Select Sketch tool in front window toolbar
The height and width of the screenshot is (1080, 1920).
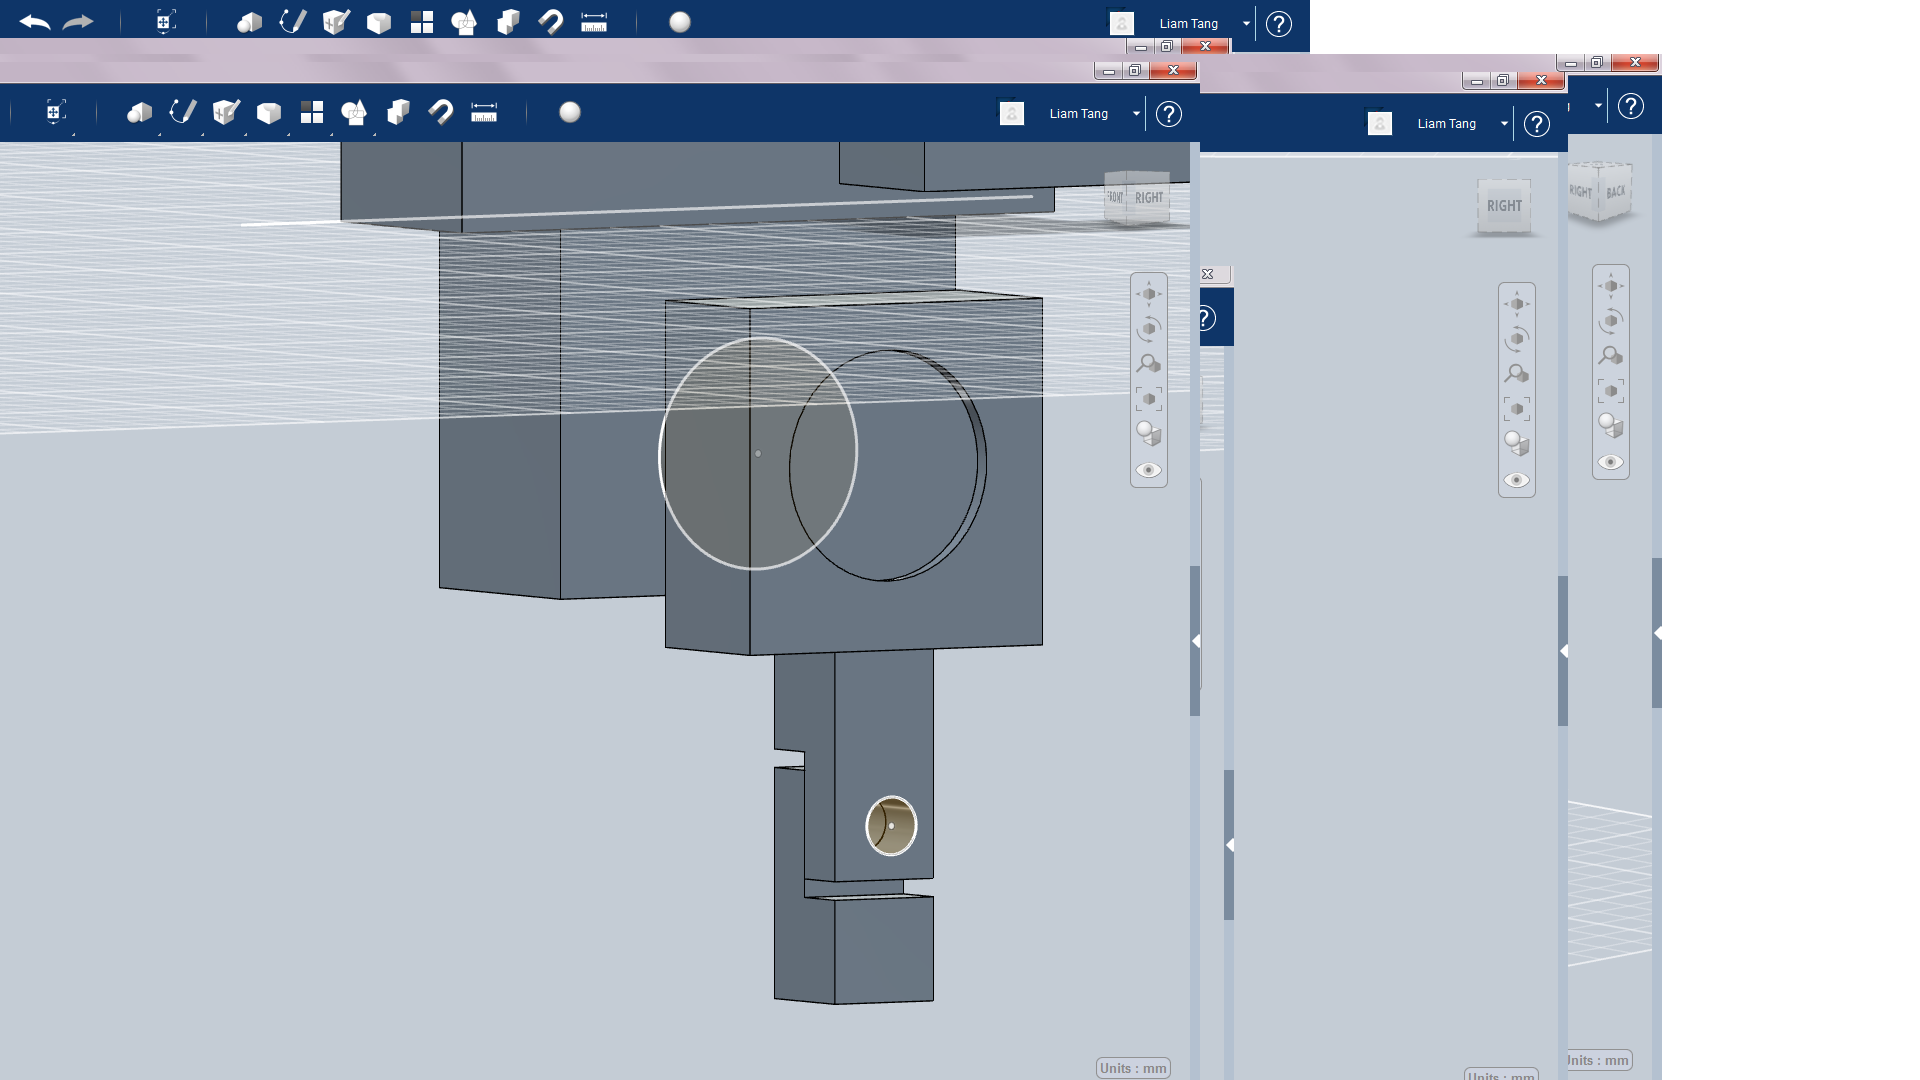[183, 112]
